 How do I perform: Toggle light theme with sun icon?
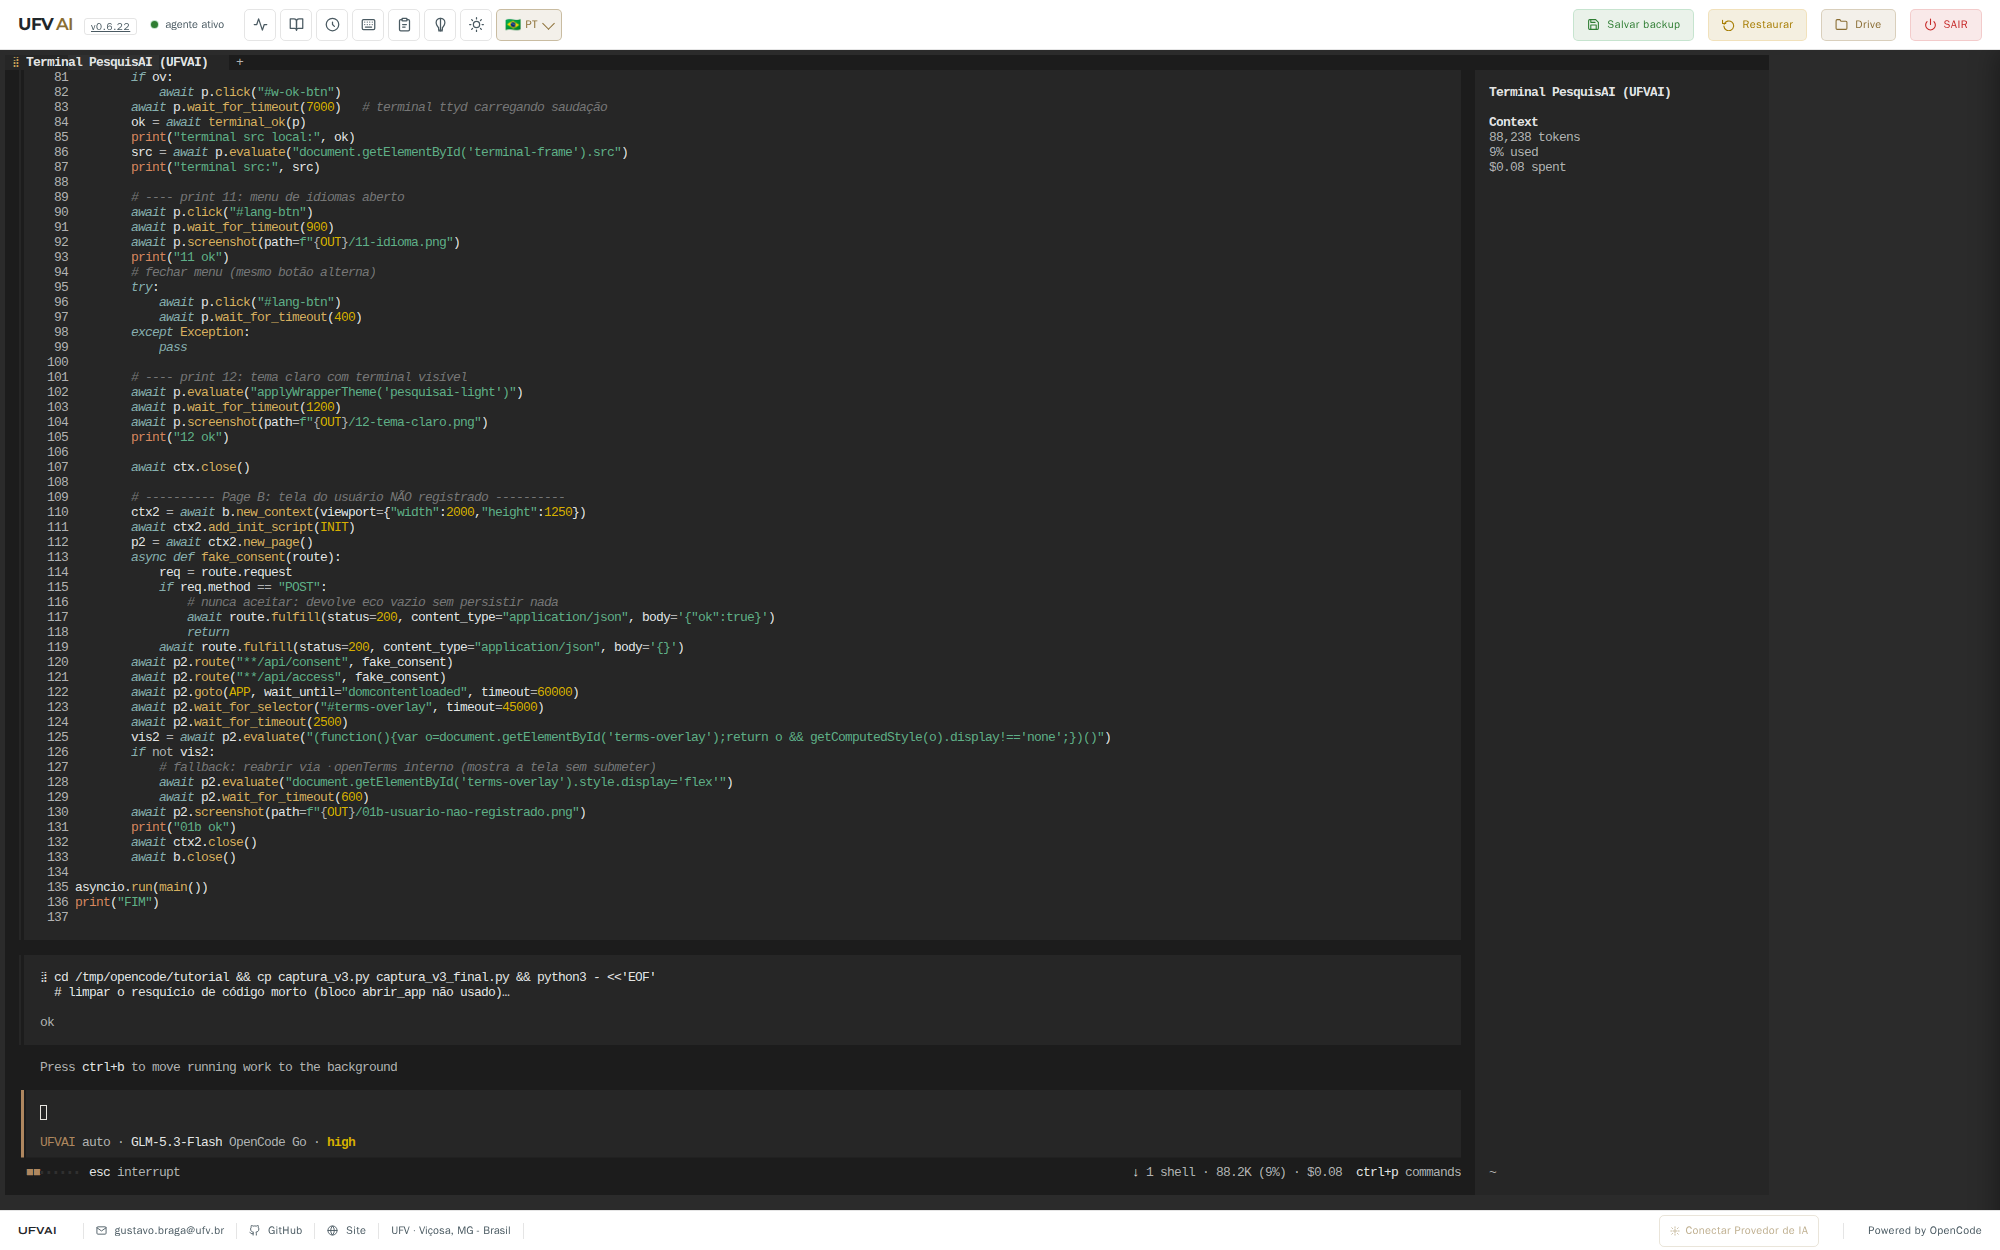[x=476, y=25]
